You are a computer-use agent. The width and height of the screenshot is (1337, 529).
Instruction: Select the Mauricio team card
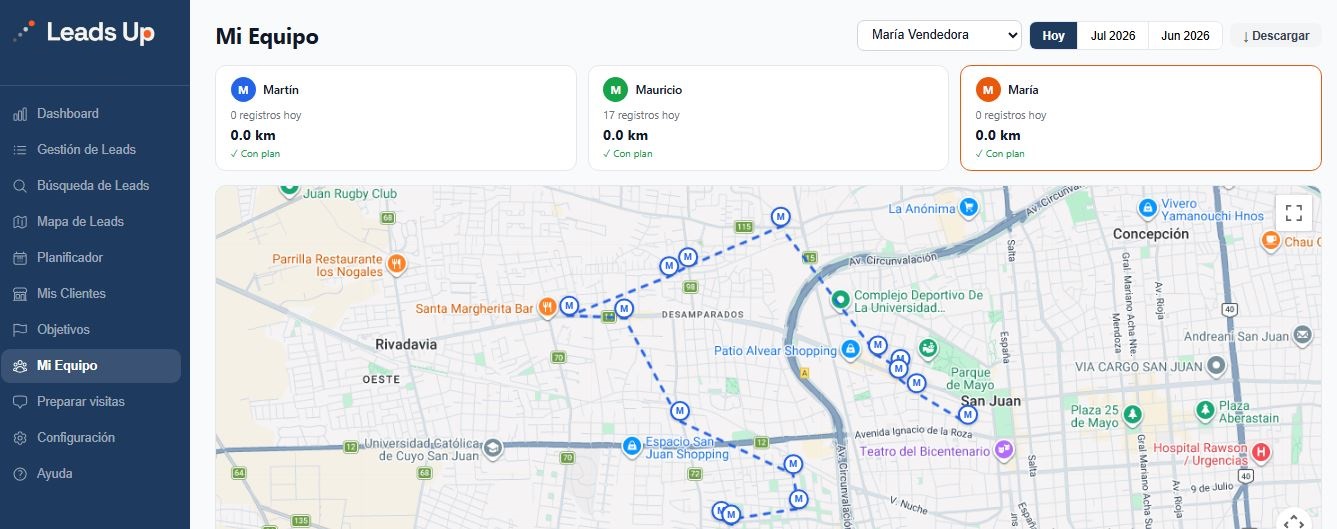coord(768,118)
